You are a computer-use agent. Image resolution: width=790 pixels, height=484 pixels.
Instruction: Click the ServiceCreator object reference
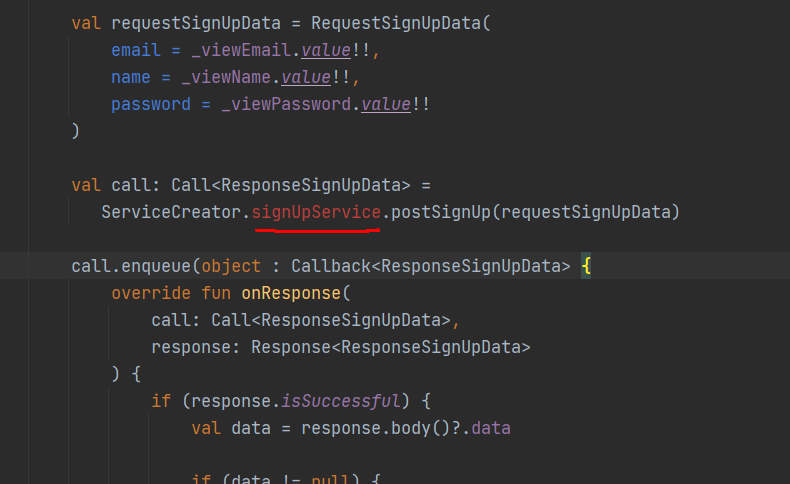pos(171,212)
